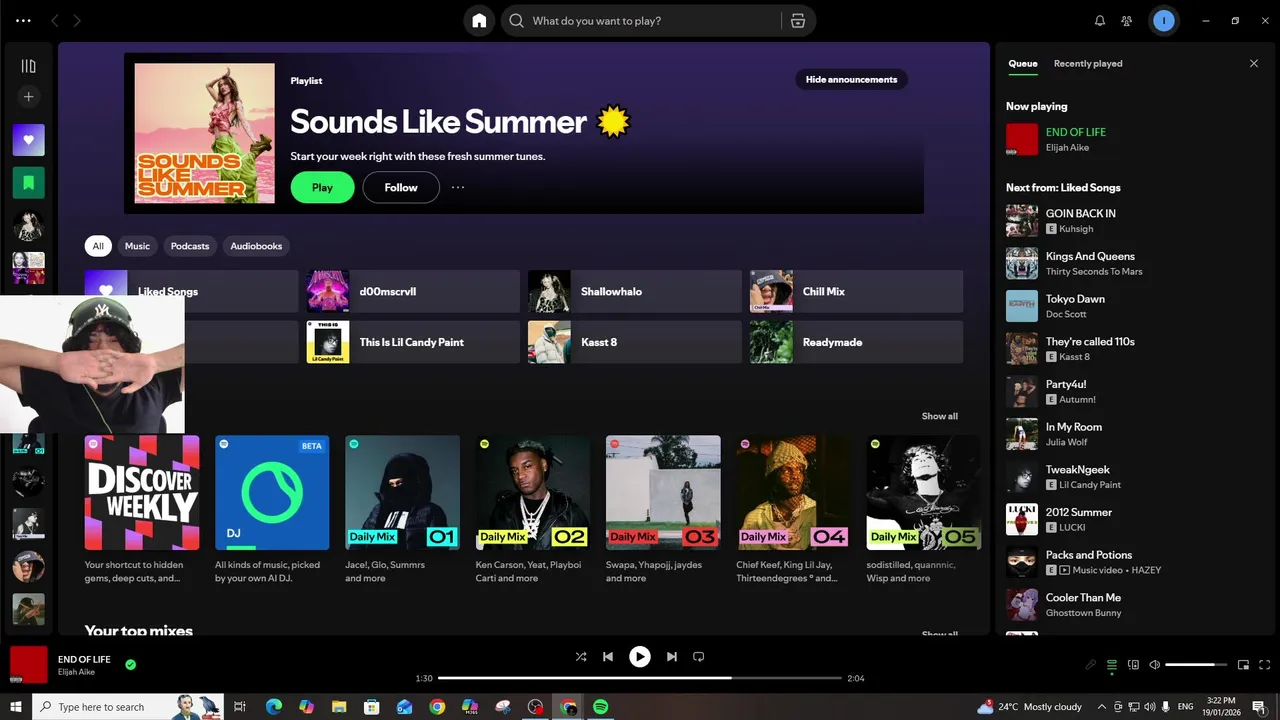Viewport: 1280px width, 720px height.
Task: Open the Elijah Aike artist link in Now playing
Action: pyautogui.click(x=1067, y=148)
